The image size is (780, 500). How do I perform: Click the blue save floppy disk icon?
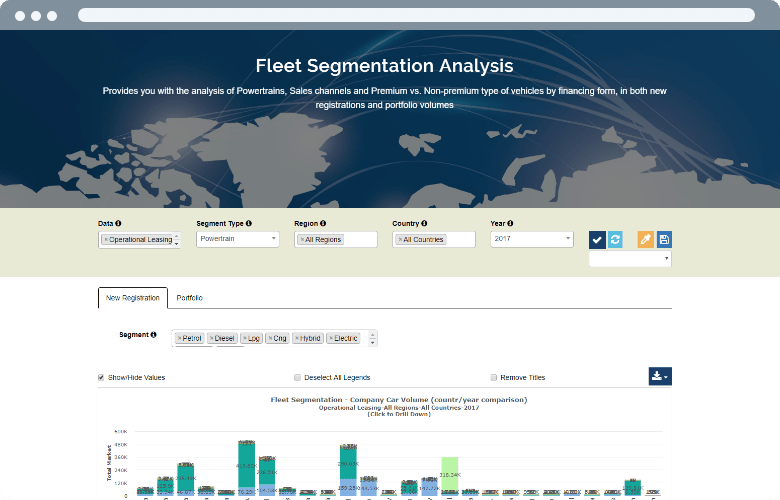pos(664,240)
